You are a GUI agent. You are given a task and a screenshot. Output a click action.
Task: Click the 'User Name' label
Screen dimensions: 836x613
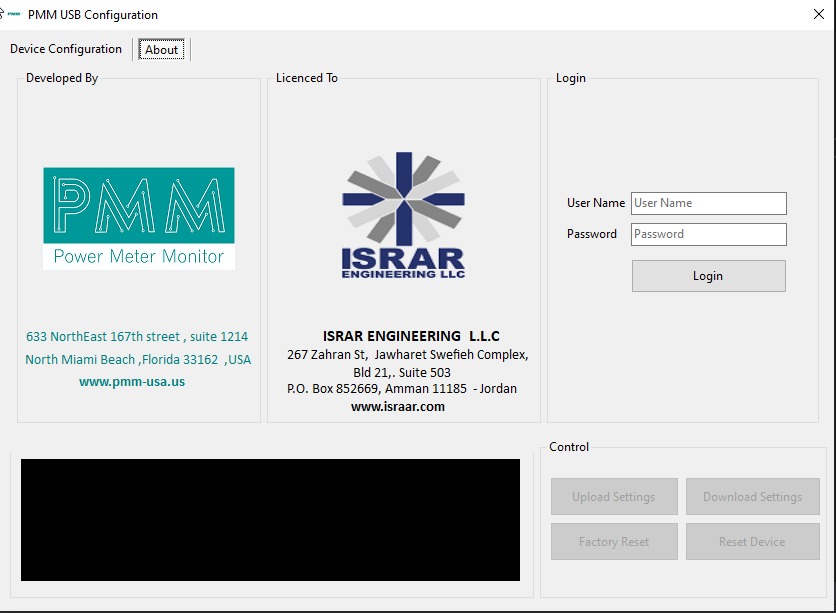pos(596,203)
